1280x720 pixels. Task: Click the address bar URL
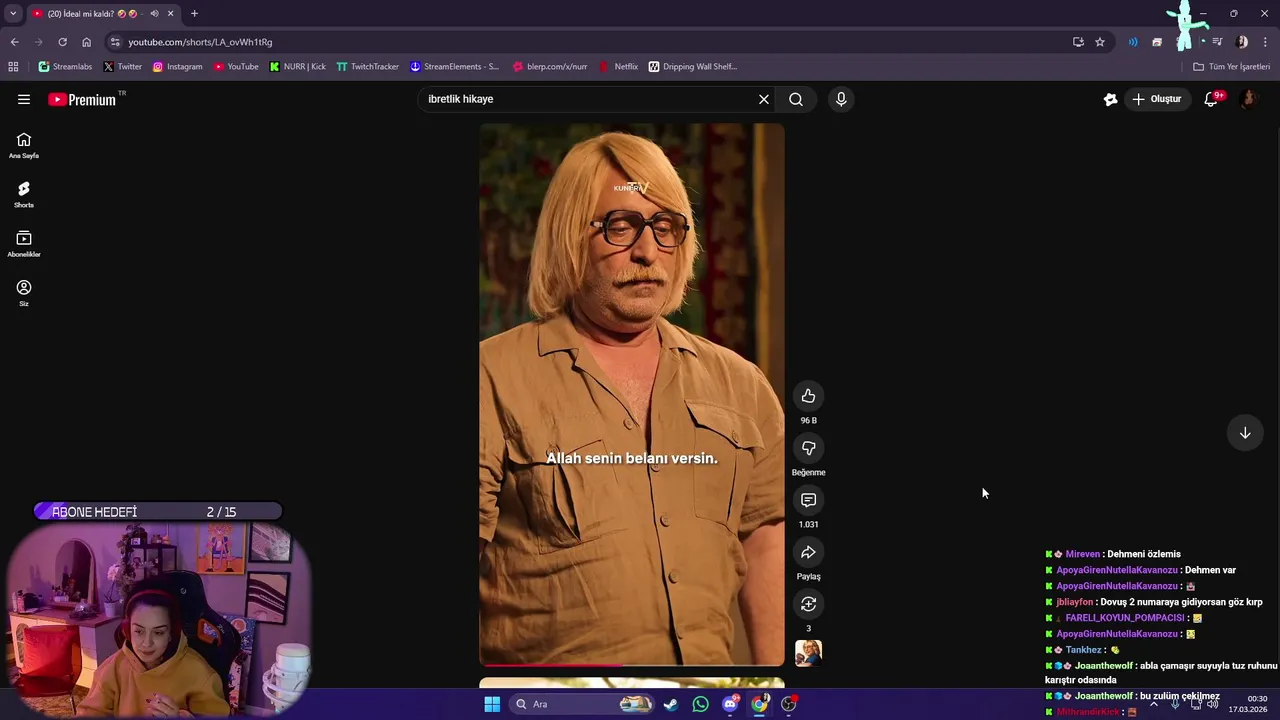coord(200,42)
